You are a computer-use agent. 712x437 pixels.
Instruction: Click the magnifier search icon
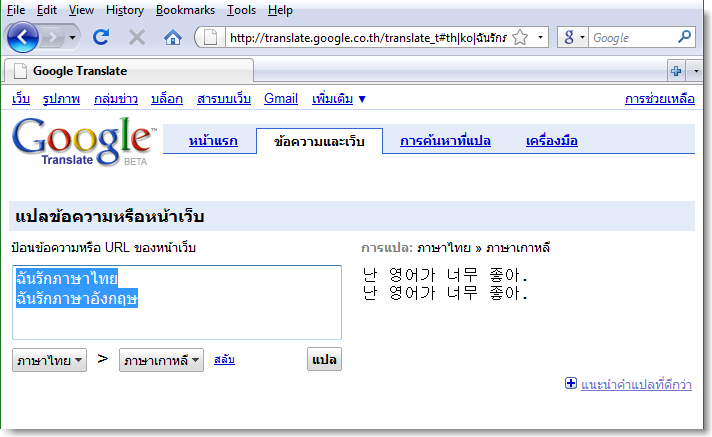tap(684, 37)
